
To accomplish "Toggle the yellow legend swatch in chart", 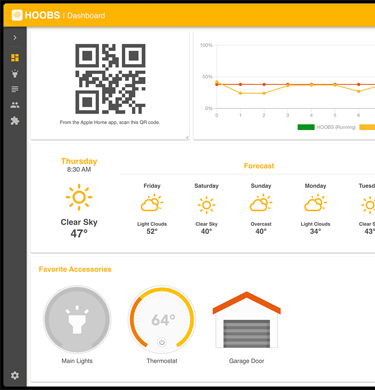I will click(367, 127).
